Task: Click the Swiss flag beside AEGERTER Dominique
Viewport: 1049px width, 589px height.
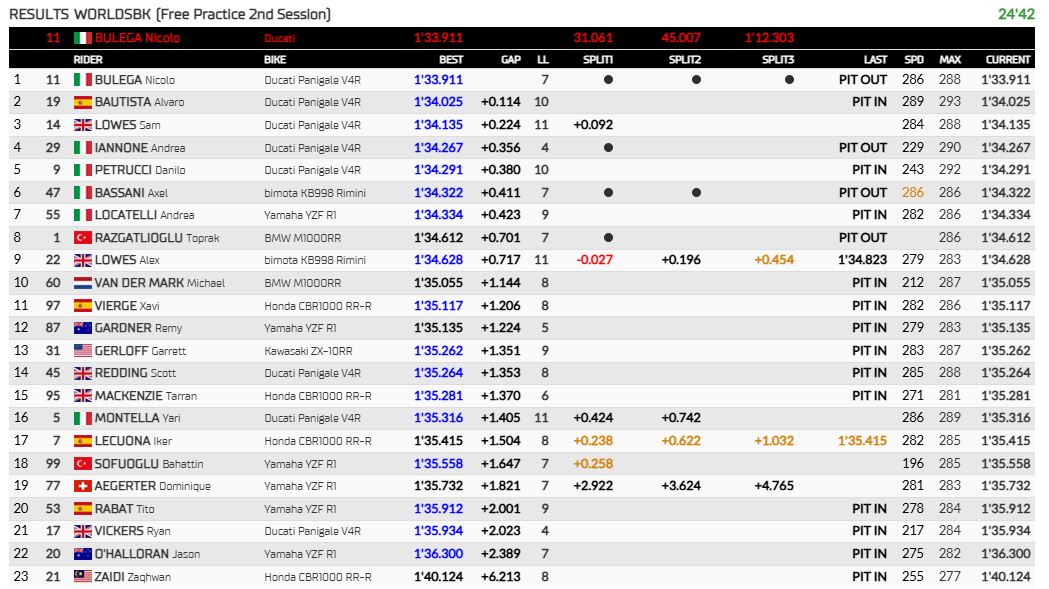Action: click(82, 486)
